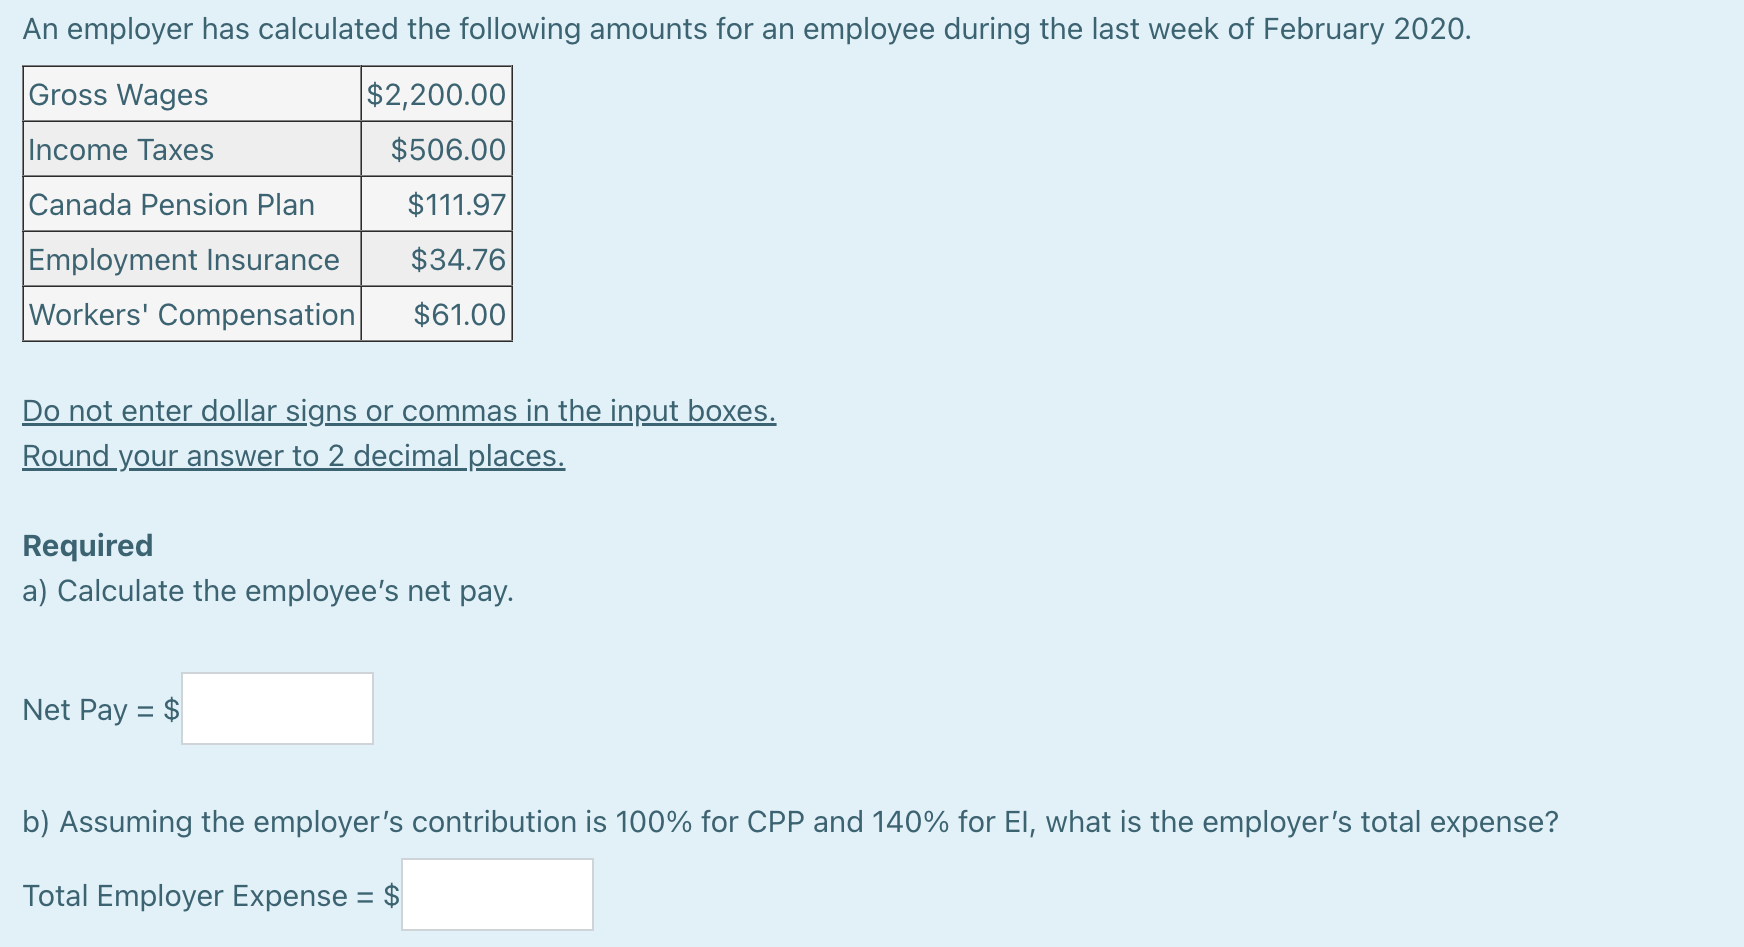Select the Income Taxes table cell
The image size is (1744, 947).
pyautogui.click(x=190, y=150)
